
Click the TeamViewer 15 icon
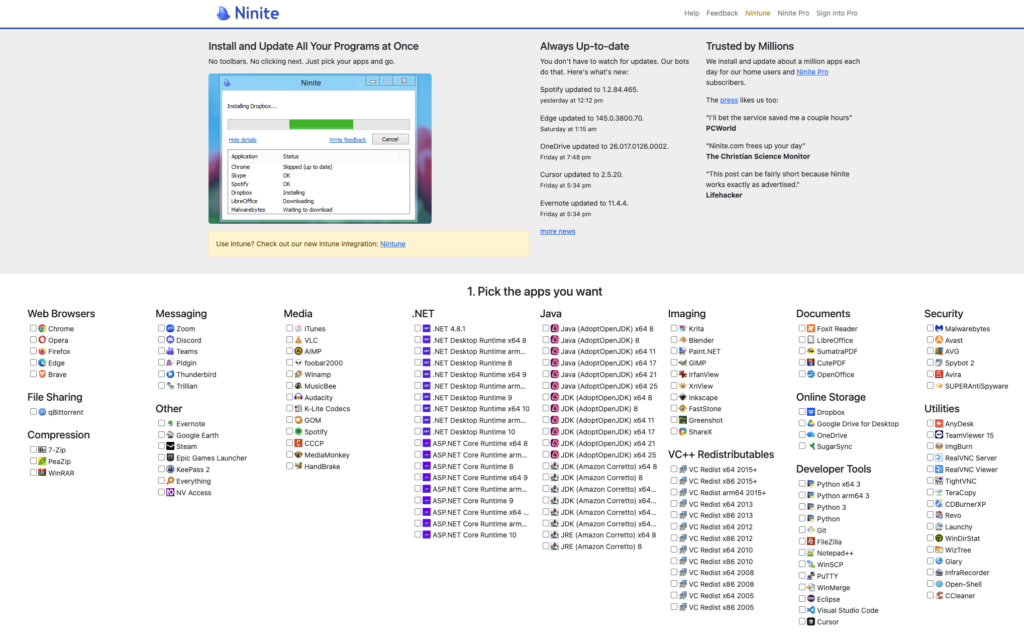pos(939,435)
